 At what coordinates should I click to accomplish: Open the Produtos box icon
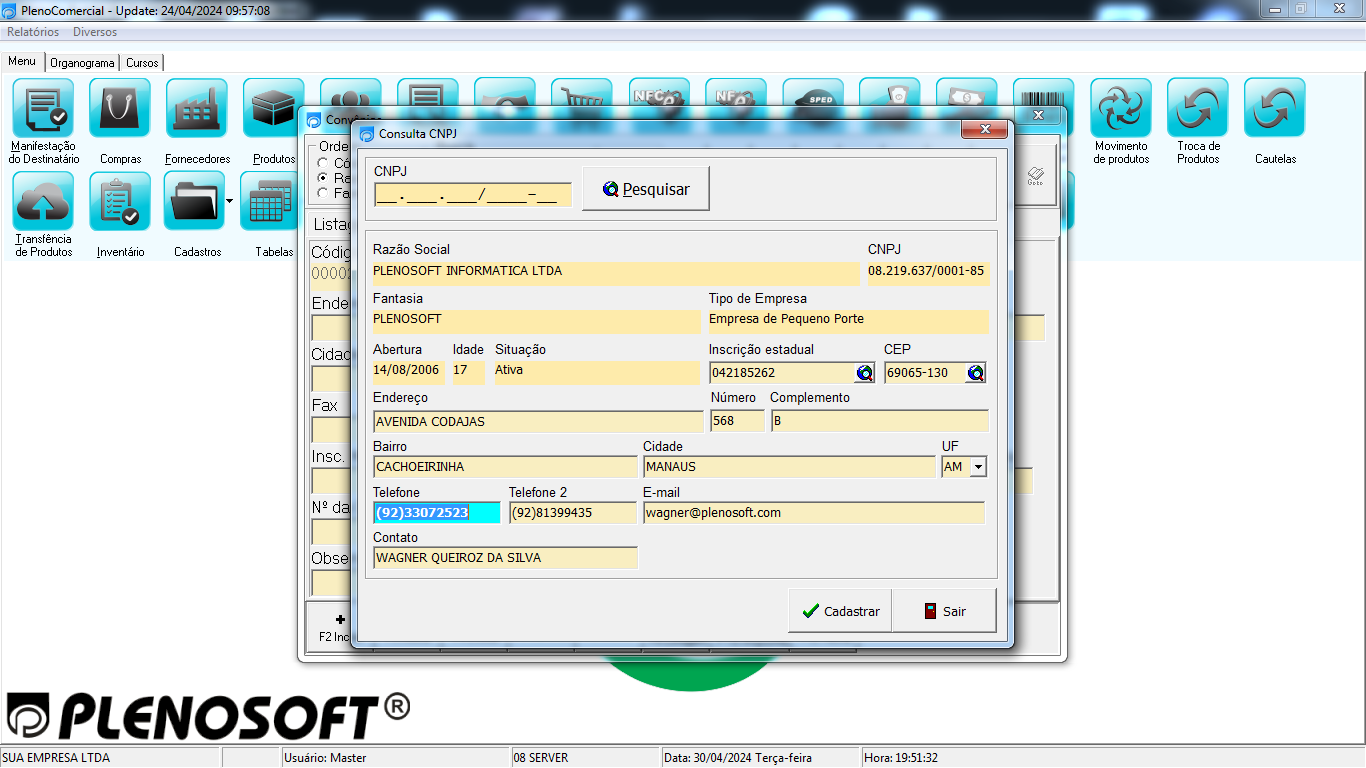[274, 108]
